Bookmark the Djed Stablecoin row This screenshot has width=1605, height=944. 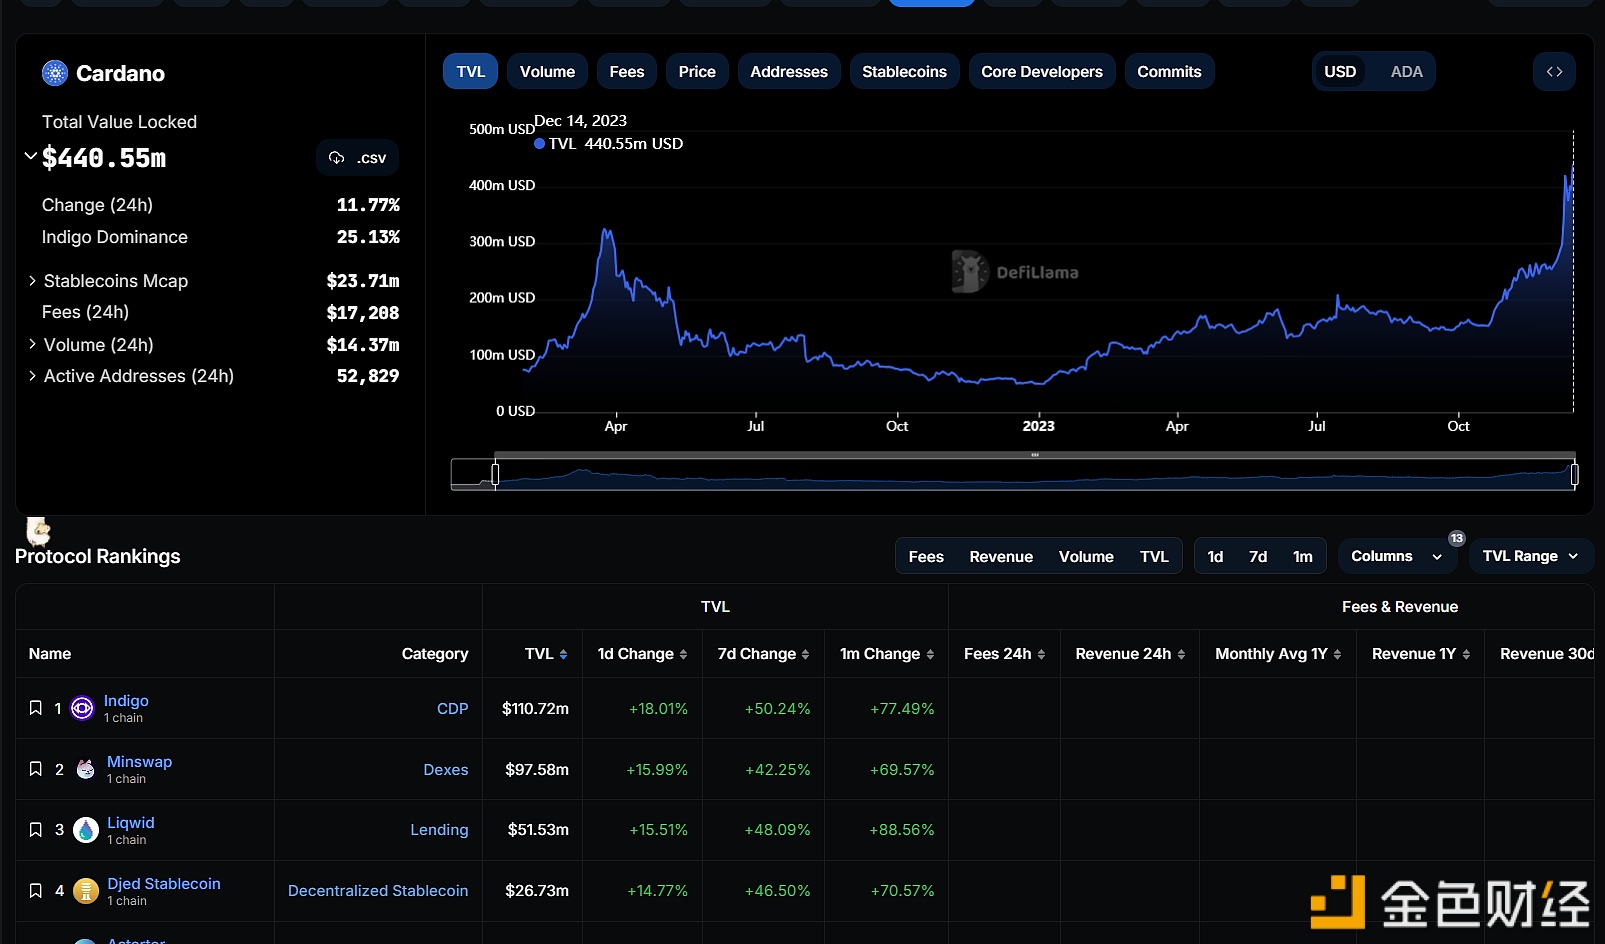pos(36,891)
